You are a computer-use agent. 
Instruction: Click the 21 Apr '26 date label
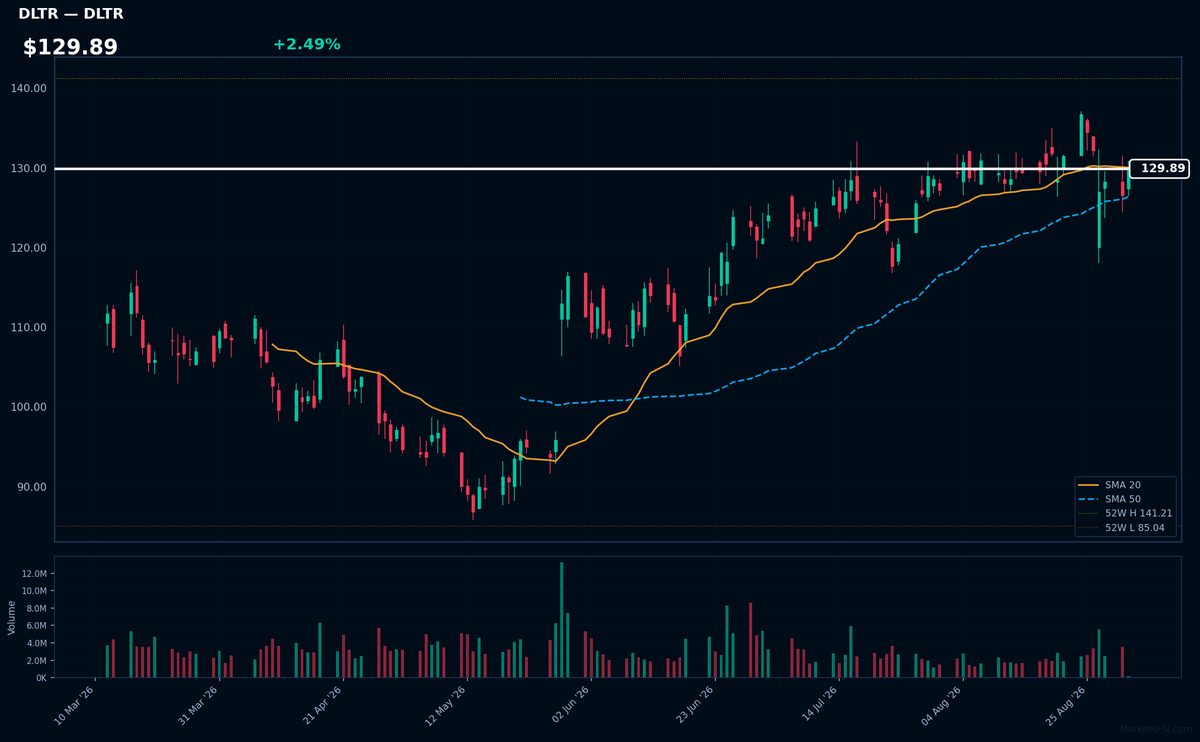pos(321,706)
